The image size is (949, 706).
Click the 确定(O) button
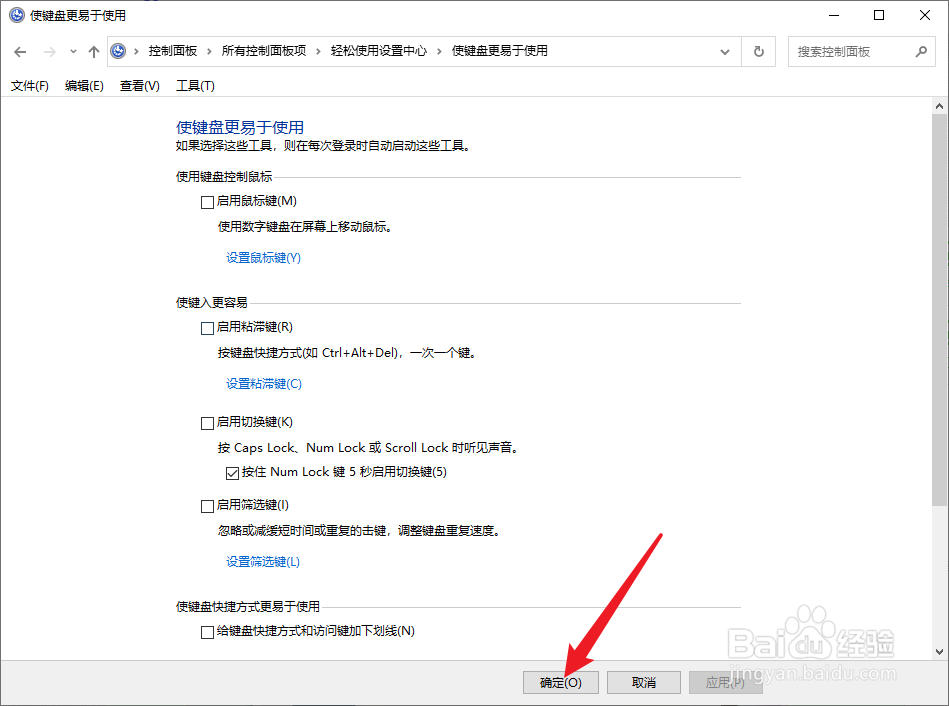click(x=561, y=682)
